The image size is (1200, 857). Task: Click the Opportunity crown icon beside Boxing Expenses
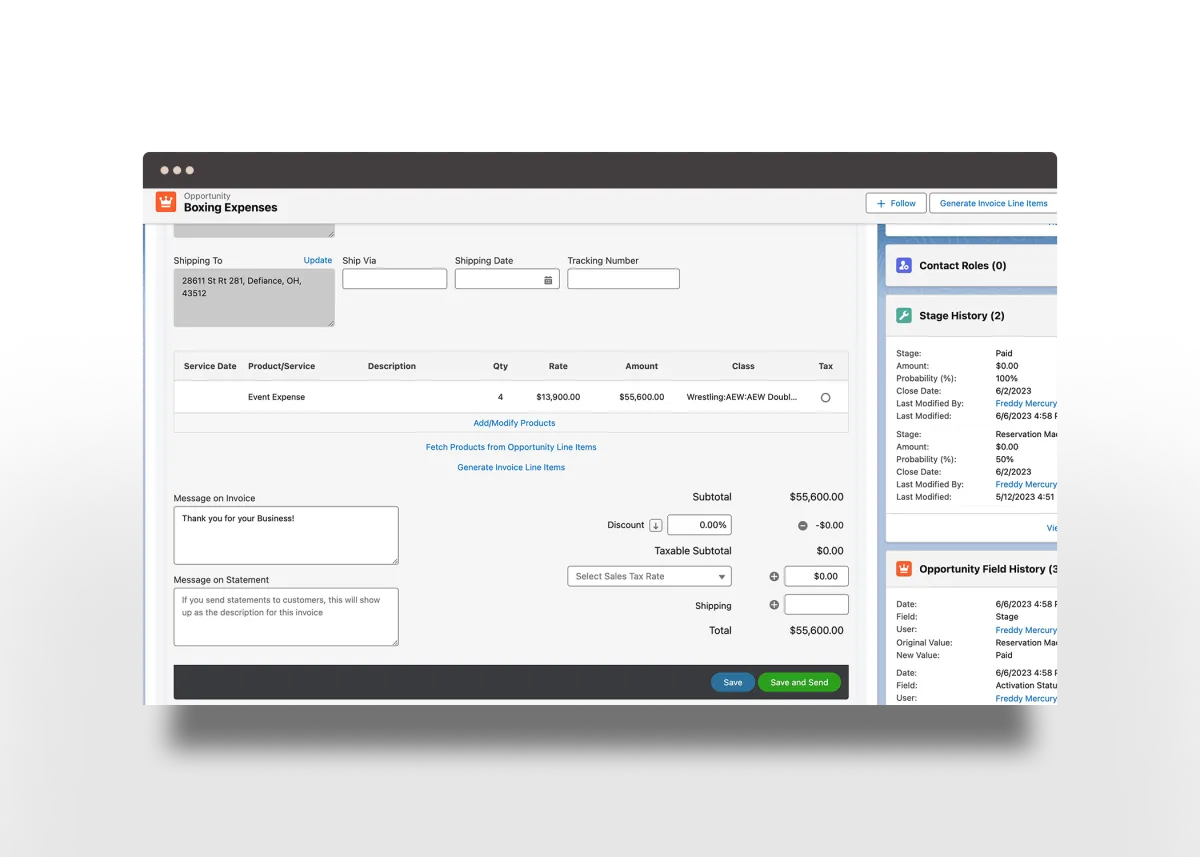click(165, 202)
